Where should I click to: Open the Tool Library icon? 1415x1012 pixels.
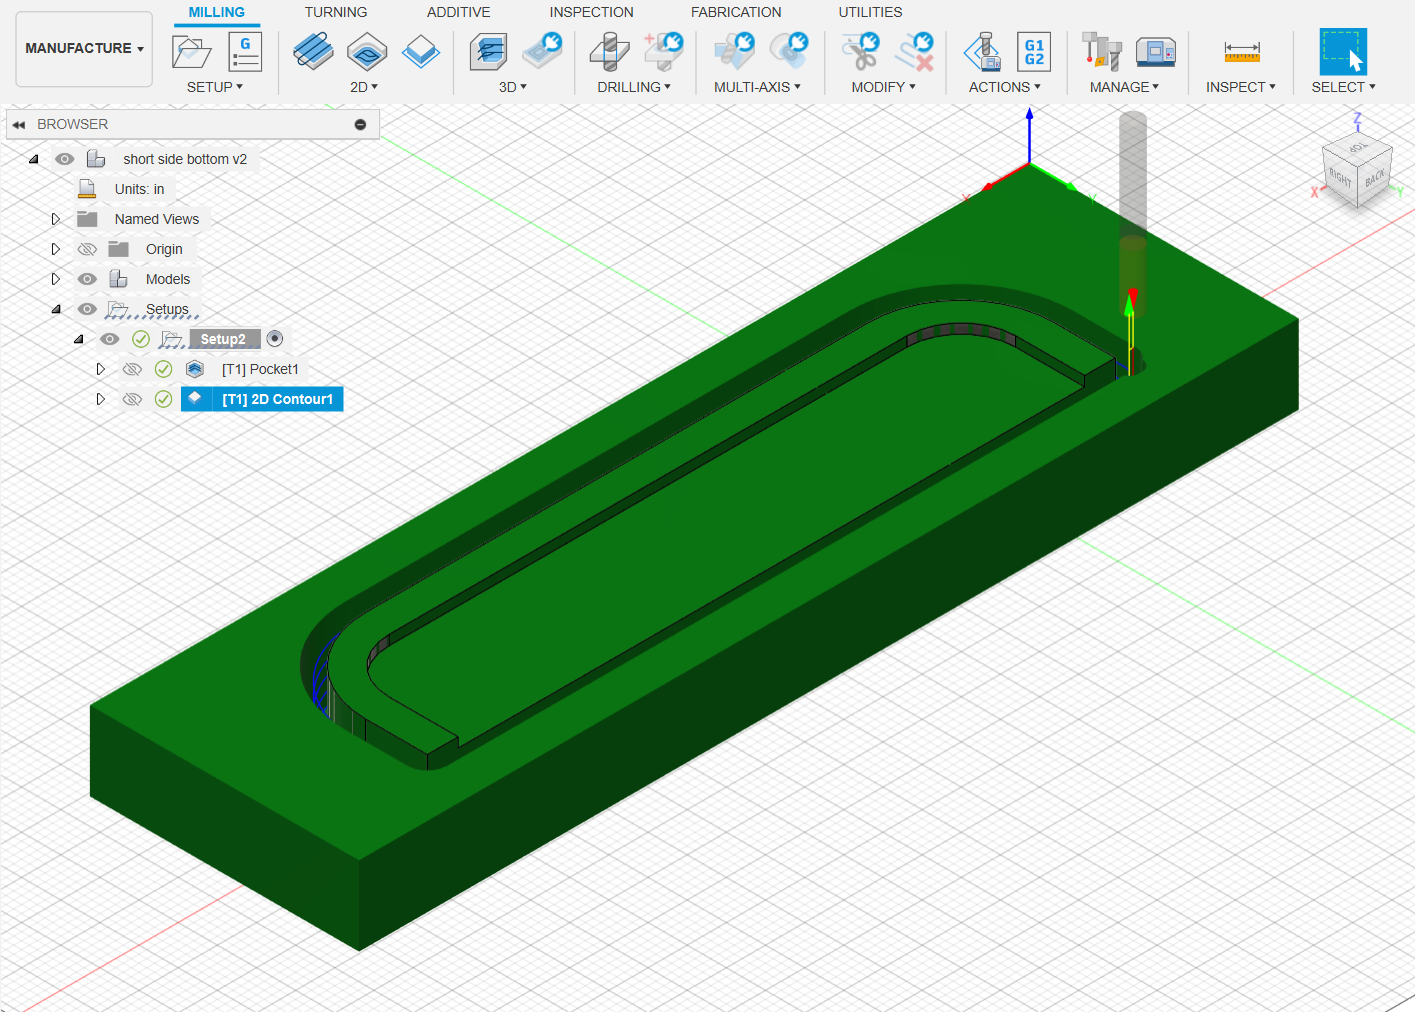1101,51
